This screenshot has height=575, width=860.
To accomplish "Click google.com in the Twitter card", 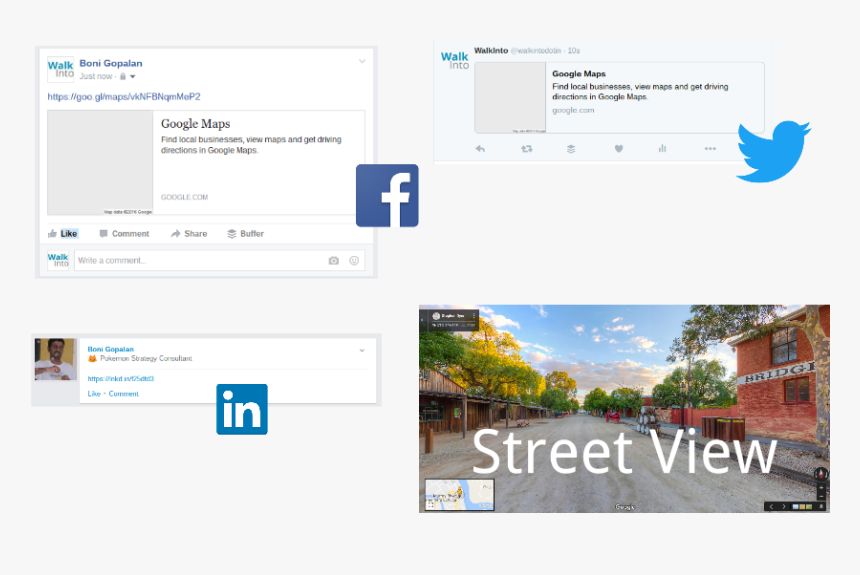I will (x=573, y=110).
